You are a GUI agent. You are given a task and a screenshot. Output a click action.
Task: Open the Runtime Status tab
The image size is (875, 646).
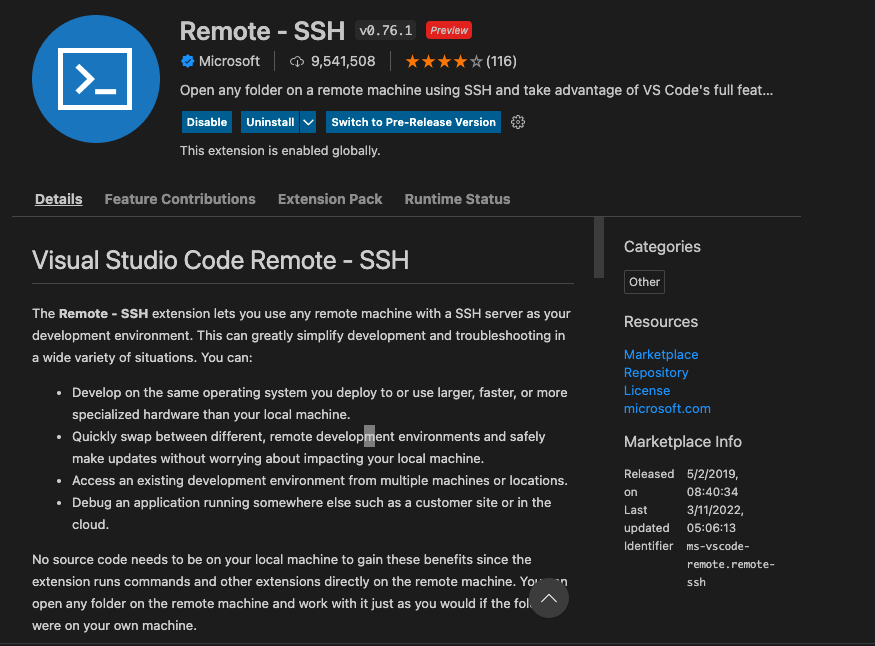(x=457, y=199)
